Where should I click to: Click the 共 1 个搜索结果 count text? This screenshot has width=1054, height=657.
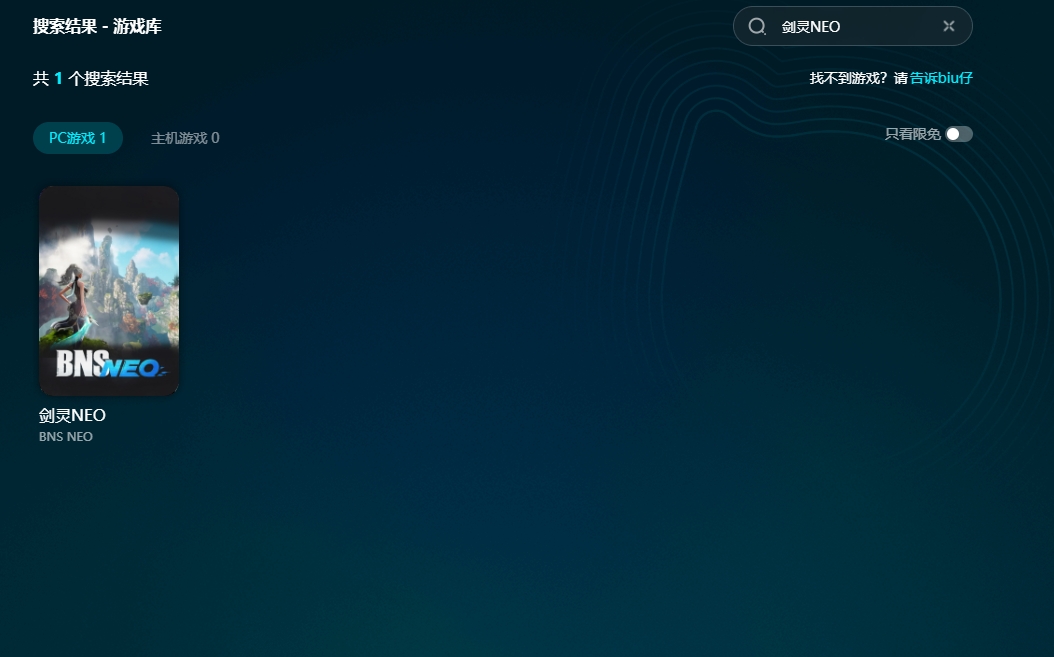click(x=91, y=79)
